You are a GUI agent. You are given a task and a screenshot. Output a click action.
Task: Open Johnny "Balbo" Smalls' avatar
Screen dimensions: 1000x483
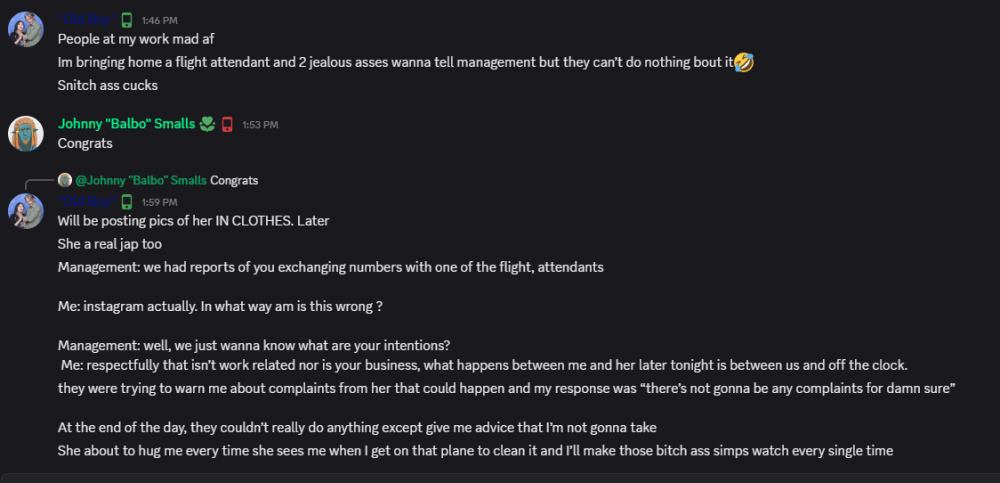click(25, 133)
